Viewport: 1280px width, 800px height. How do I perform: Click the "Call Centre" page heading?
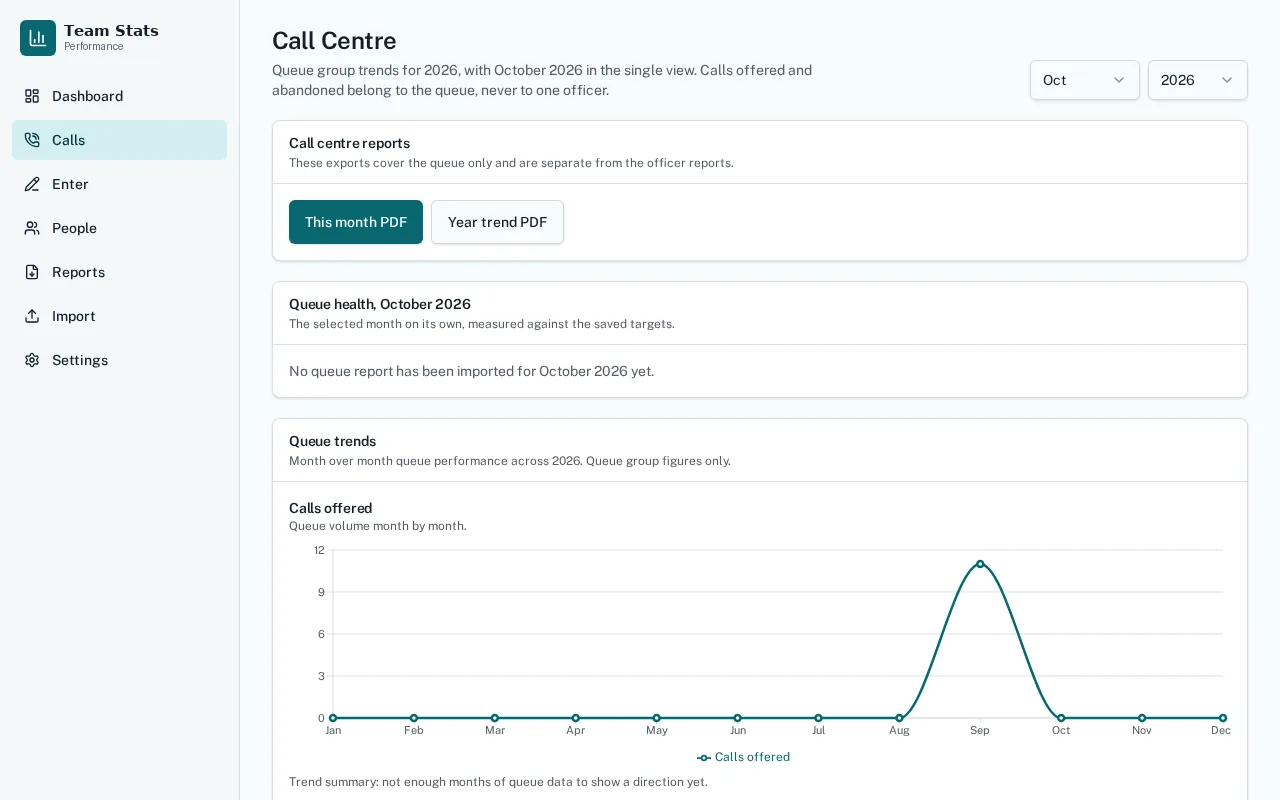(334, 41)
